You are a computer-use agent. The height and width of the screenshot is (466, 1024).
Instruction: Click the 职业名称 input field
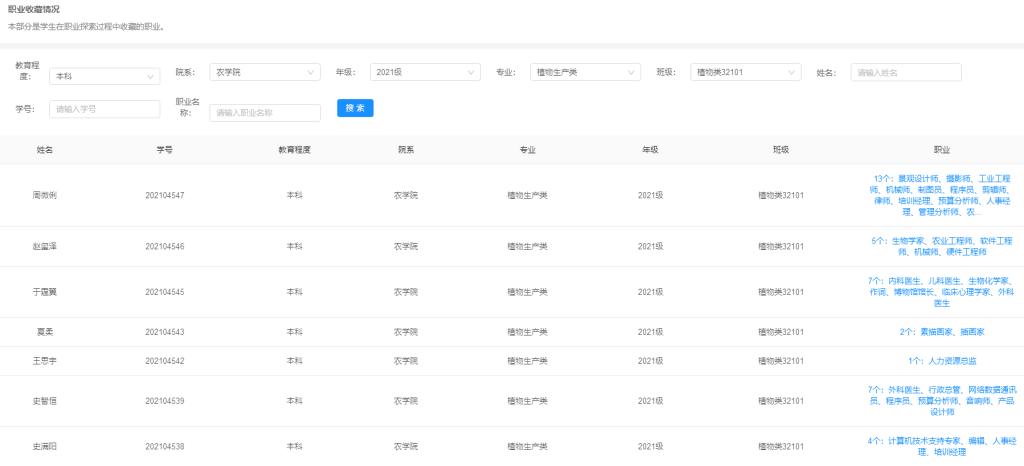(264, 112)
